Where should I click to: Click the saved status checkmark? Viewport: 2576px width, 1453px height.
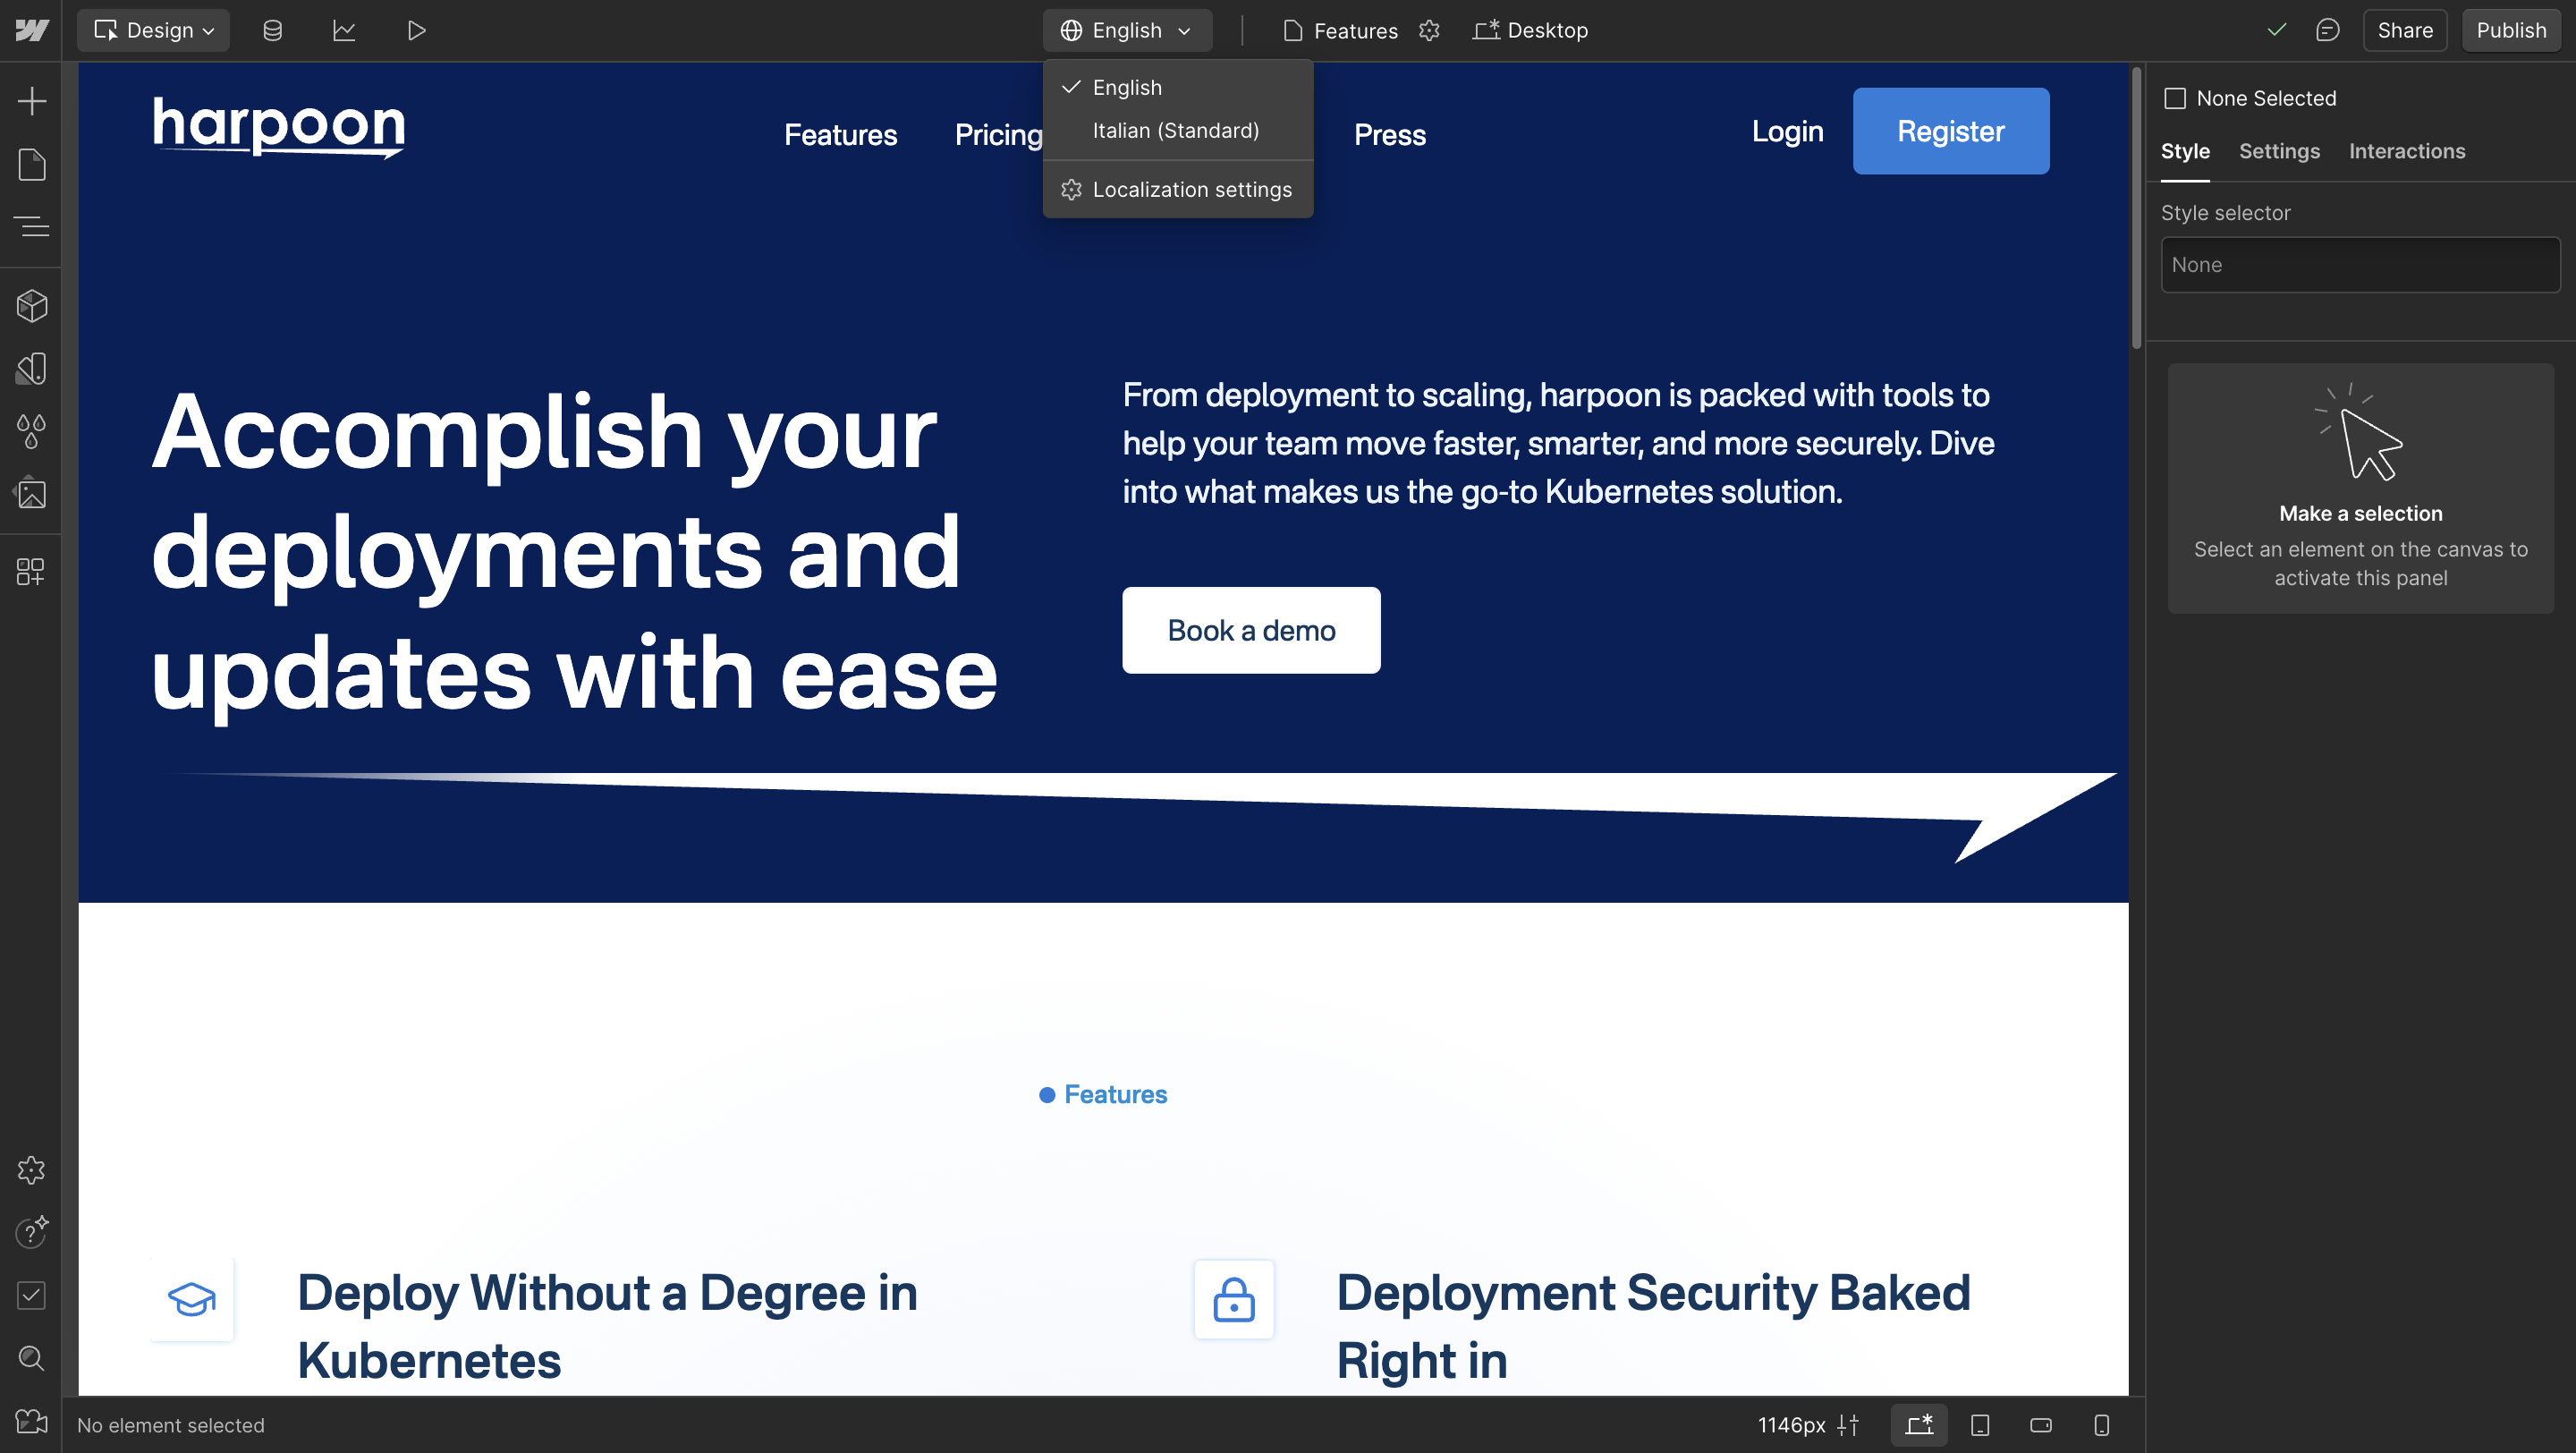click(x=2277, y=30)
